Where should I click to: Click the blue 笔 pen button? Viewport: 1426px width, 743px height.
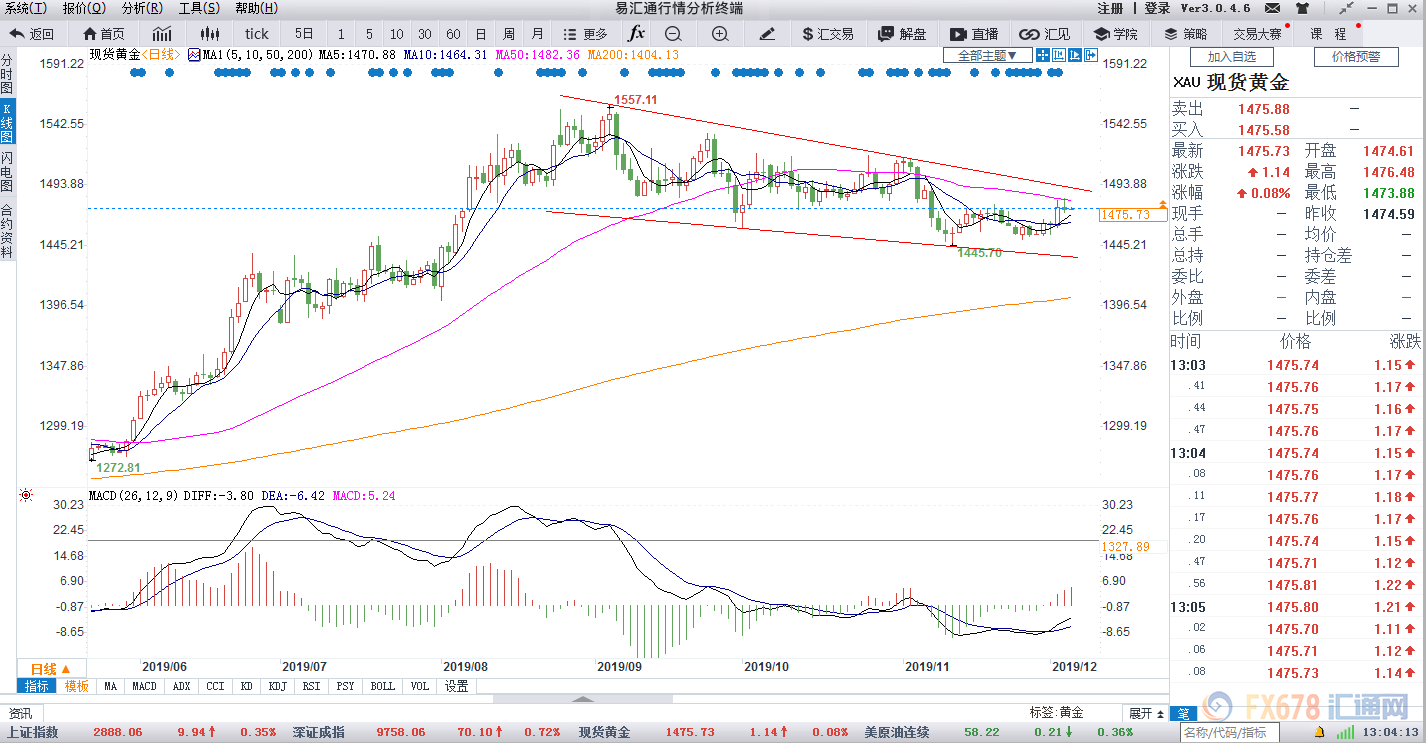[x=1182, y=713]
